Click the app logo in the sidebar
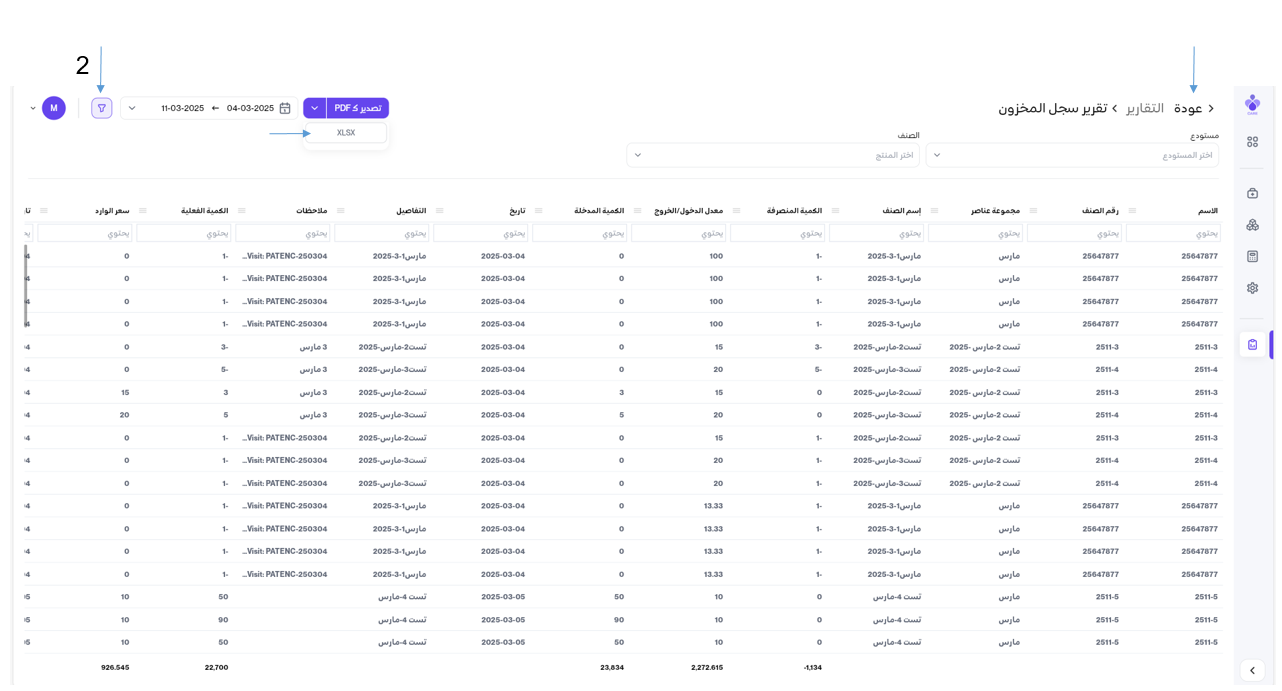 1252,103
